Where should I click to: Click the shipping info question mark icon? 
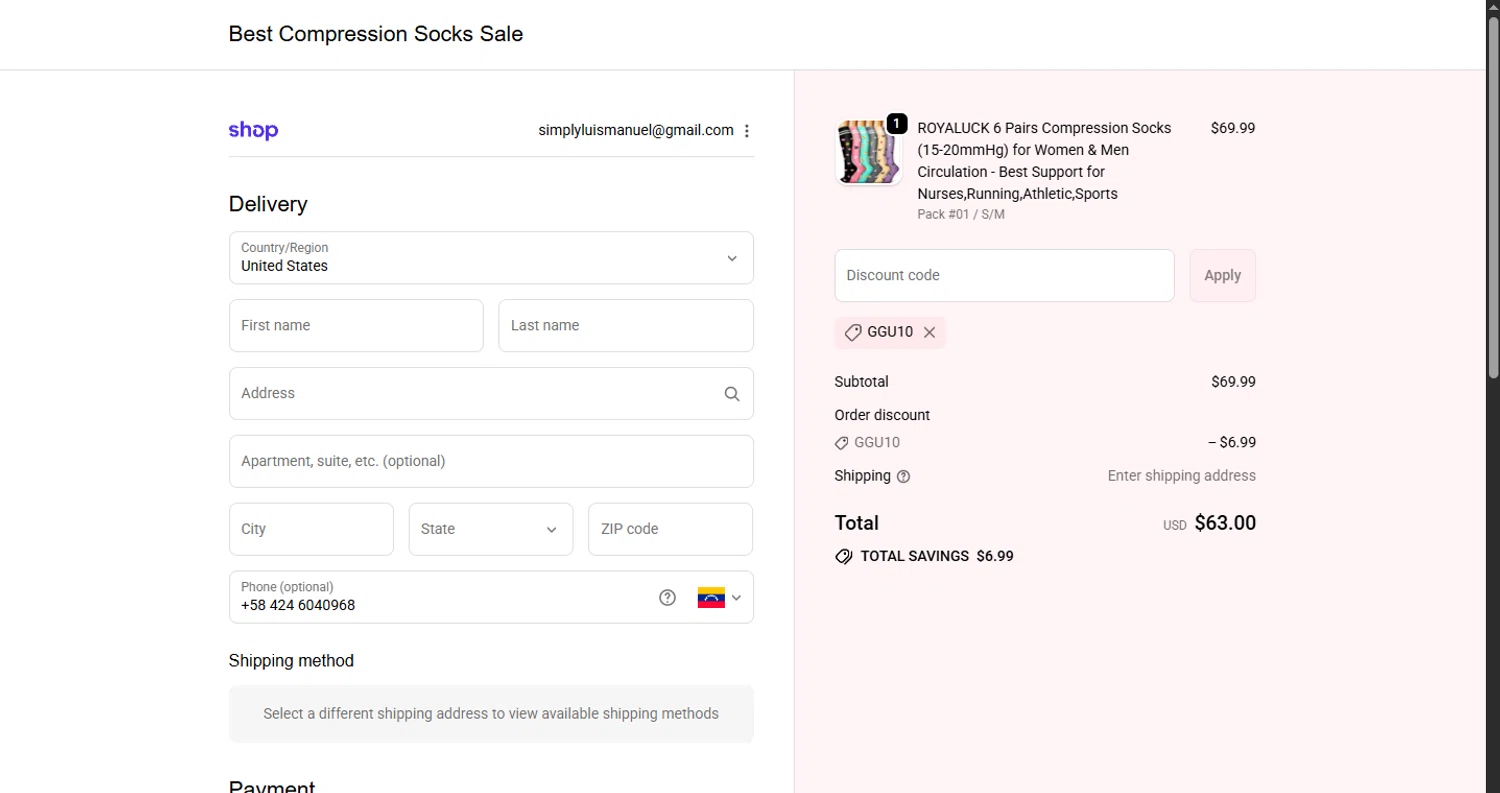pos(904,477)
